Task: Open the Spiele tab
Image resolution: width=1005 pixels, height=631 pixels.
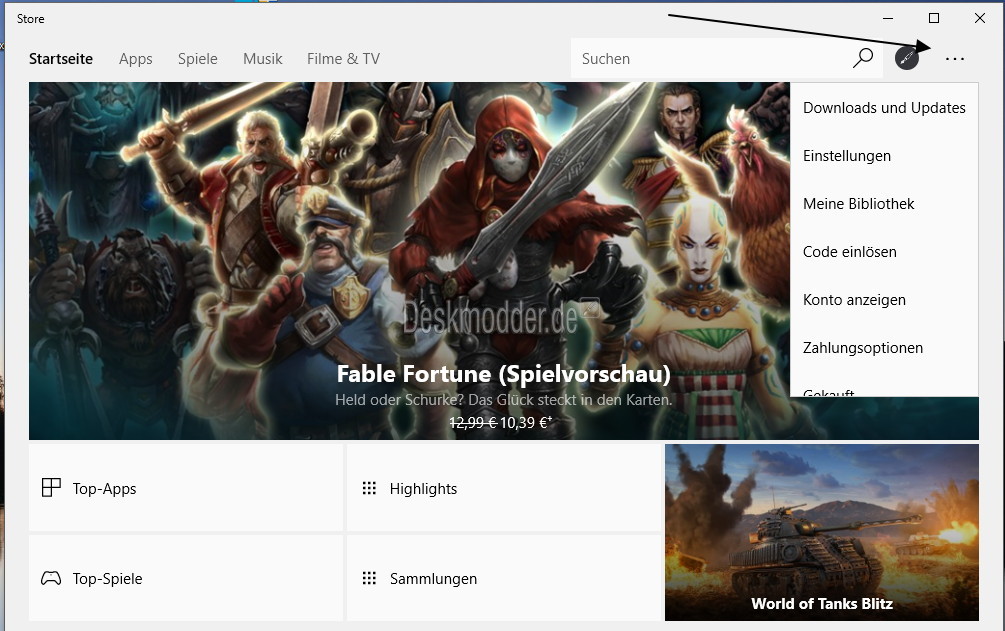Action: click(x=197, y=59)
